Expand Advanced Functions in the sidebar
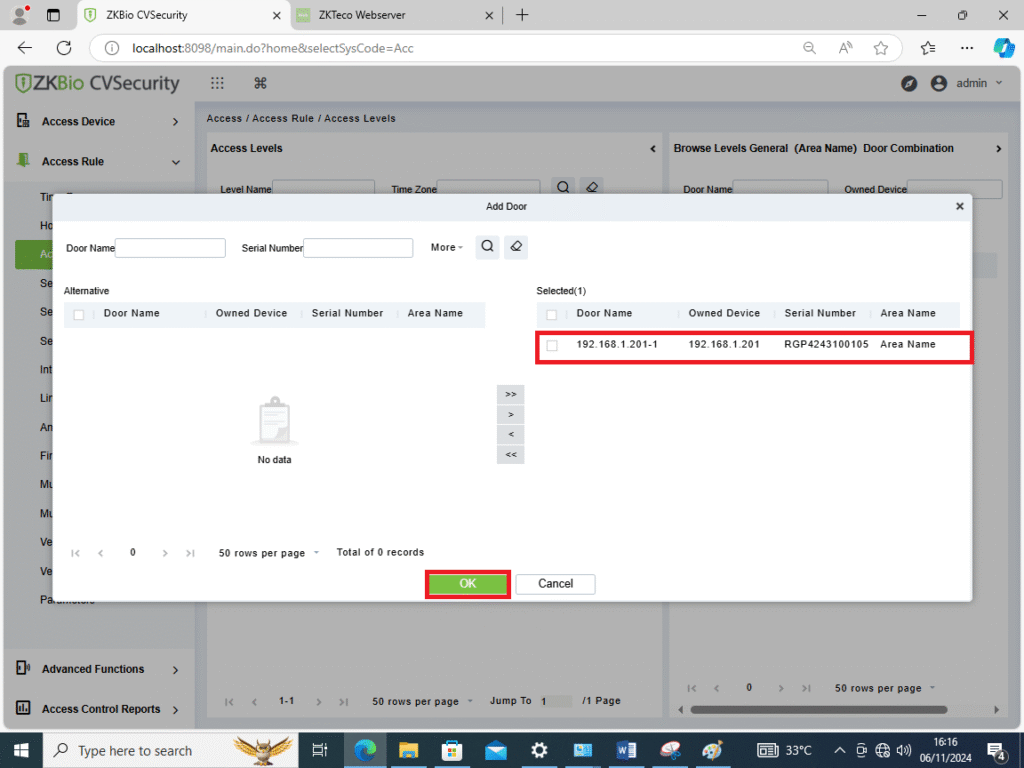Image resolution: width=1024 pixels, height=768 pixels. [x=98, y=669]
